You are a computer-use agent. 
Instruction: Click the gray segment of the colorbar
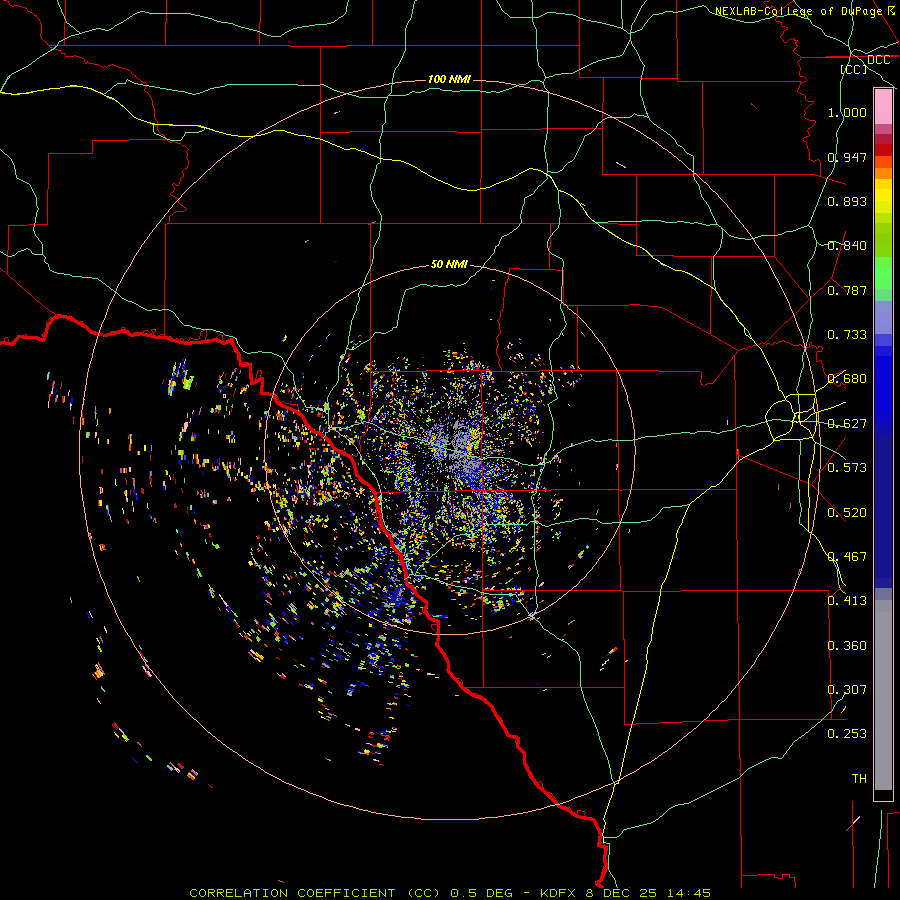(883, 695)
